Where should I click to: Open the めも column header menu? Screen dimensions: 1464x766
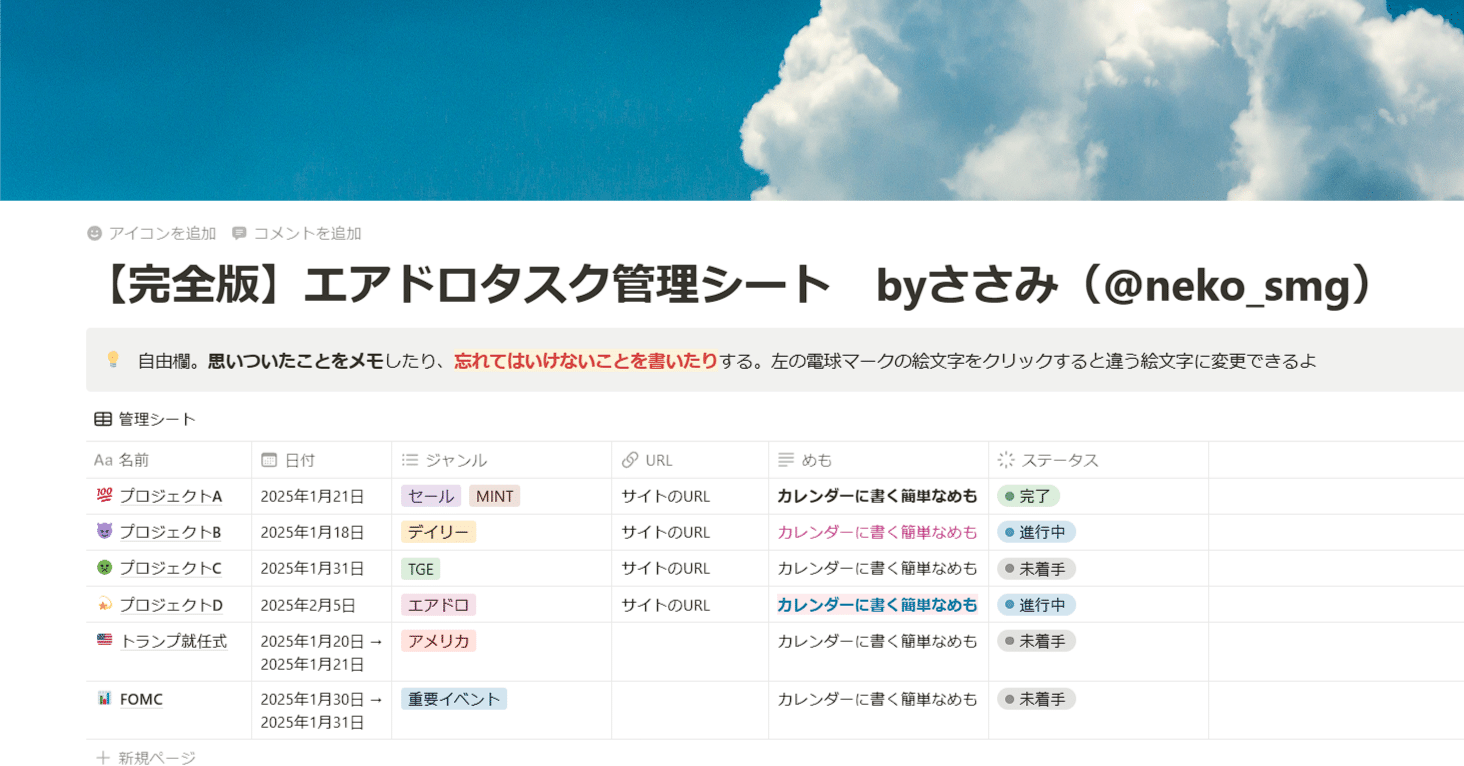tap(805, 460)
